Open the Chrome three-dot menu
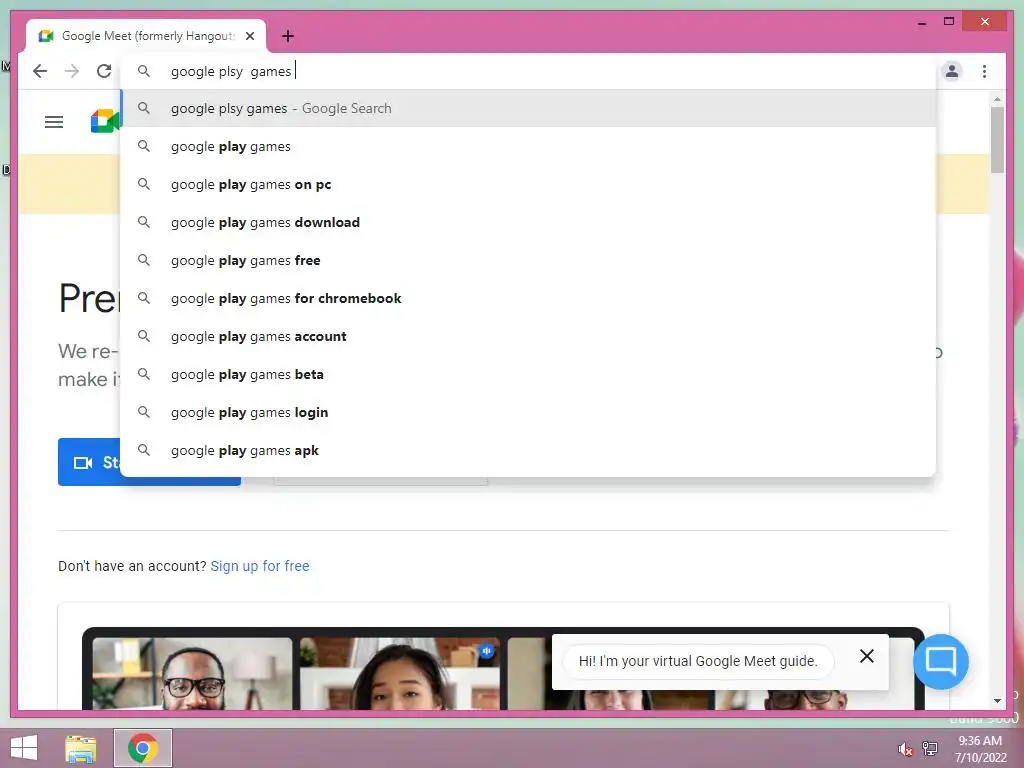Viewport: 1024px width, 768px height. [984, 71]
